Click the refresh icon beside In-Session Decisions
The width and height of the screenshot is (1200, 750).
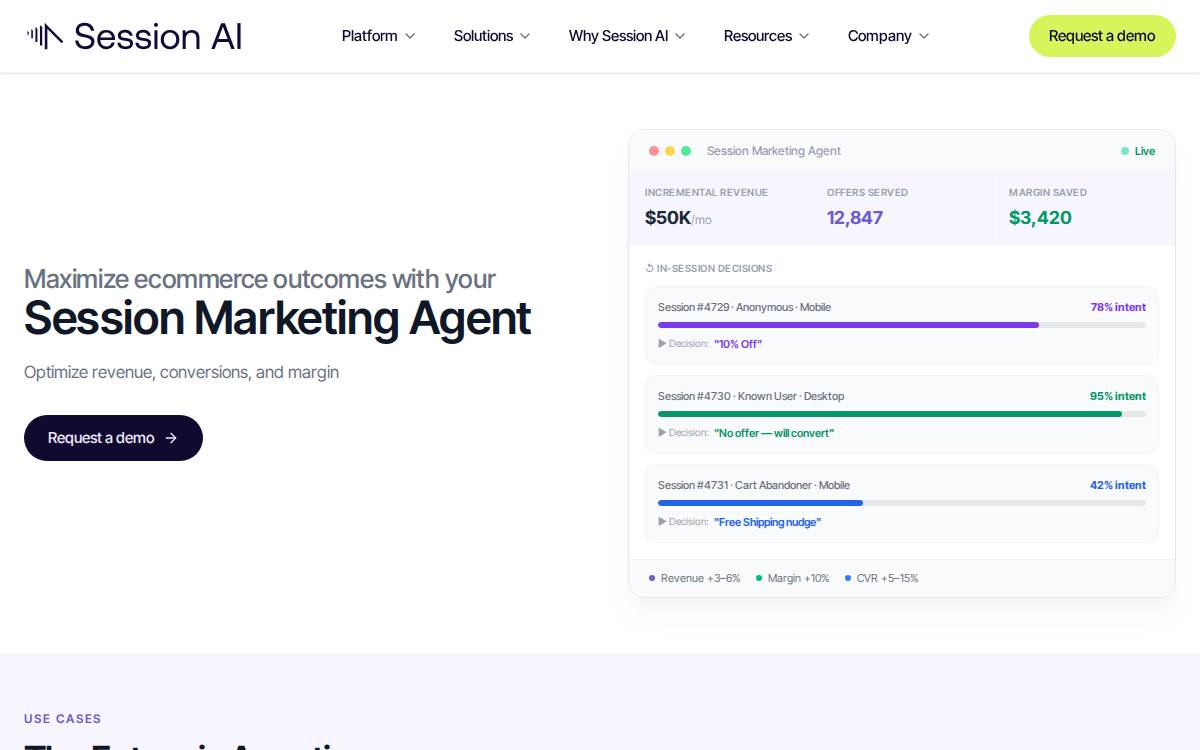click(650, 268)
